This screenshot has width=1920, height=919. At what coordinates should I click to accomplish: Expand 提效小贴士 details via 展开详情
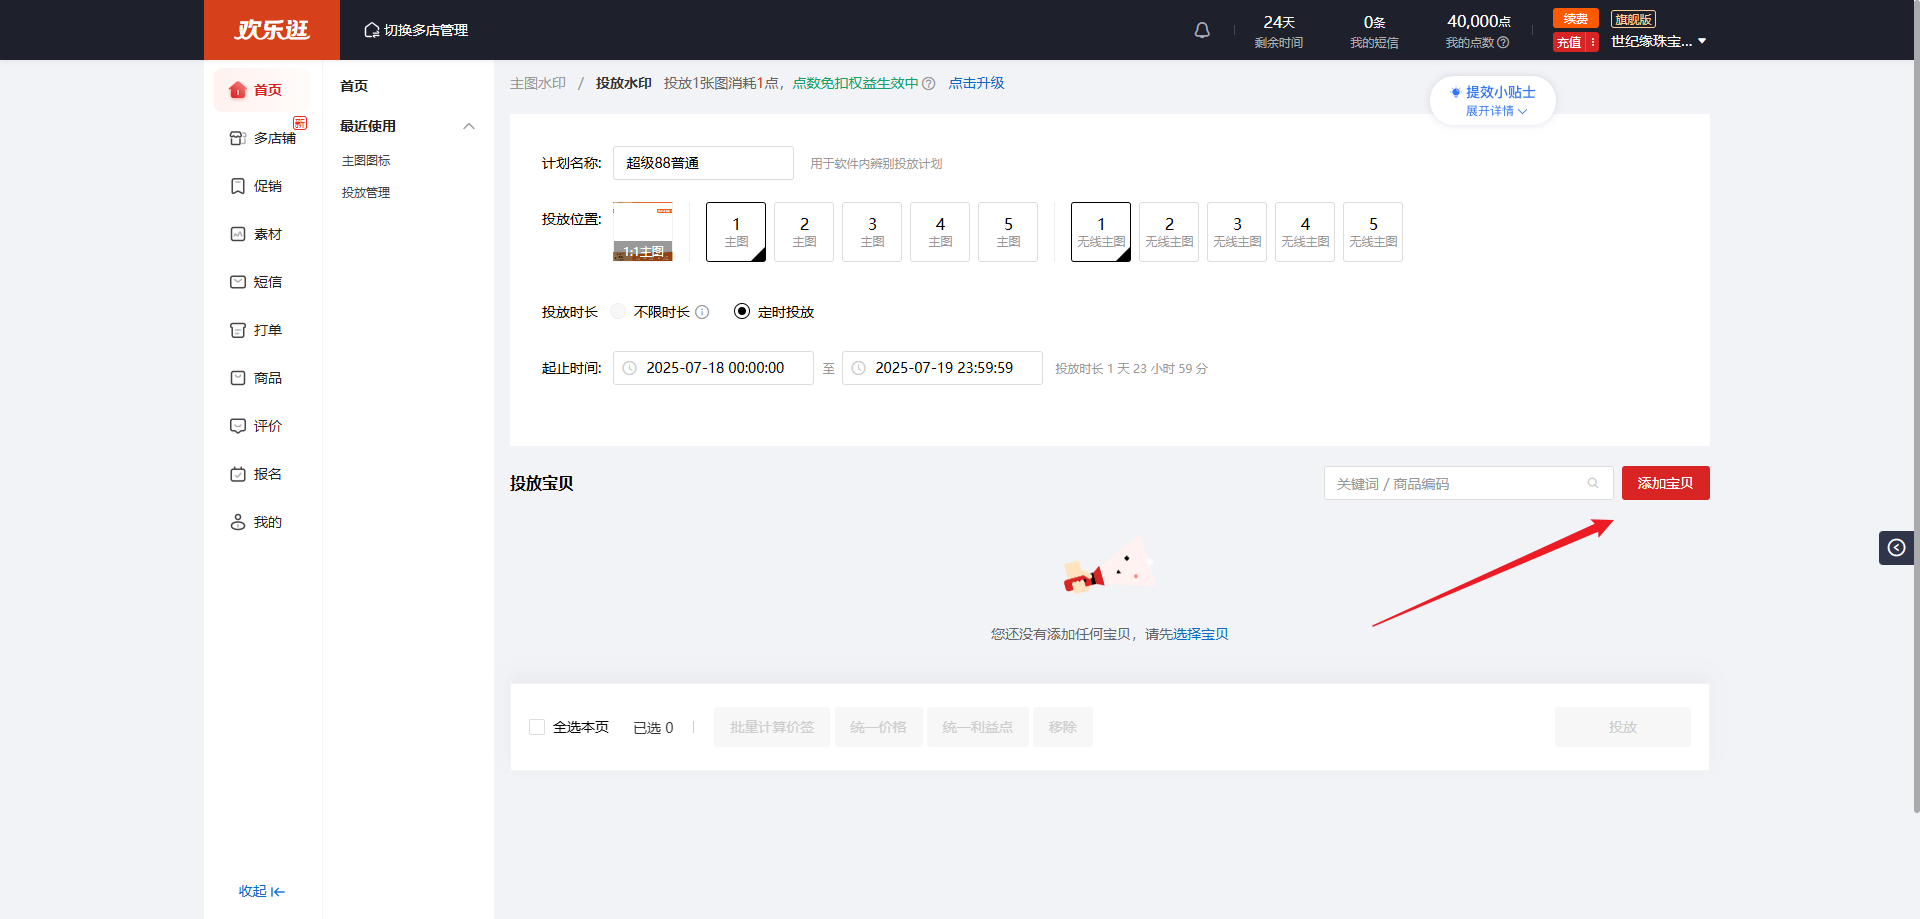point(1496,111)
